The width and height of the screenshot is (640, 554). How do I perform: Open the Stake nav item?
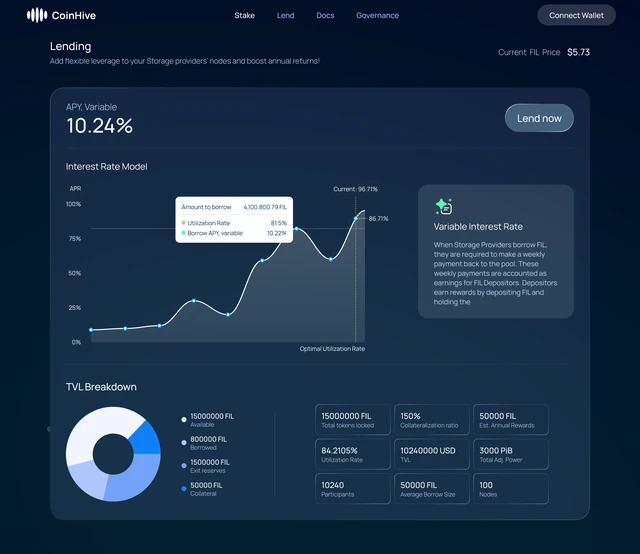click(x=244, y=16)
